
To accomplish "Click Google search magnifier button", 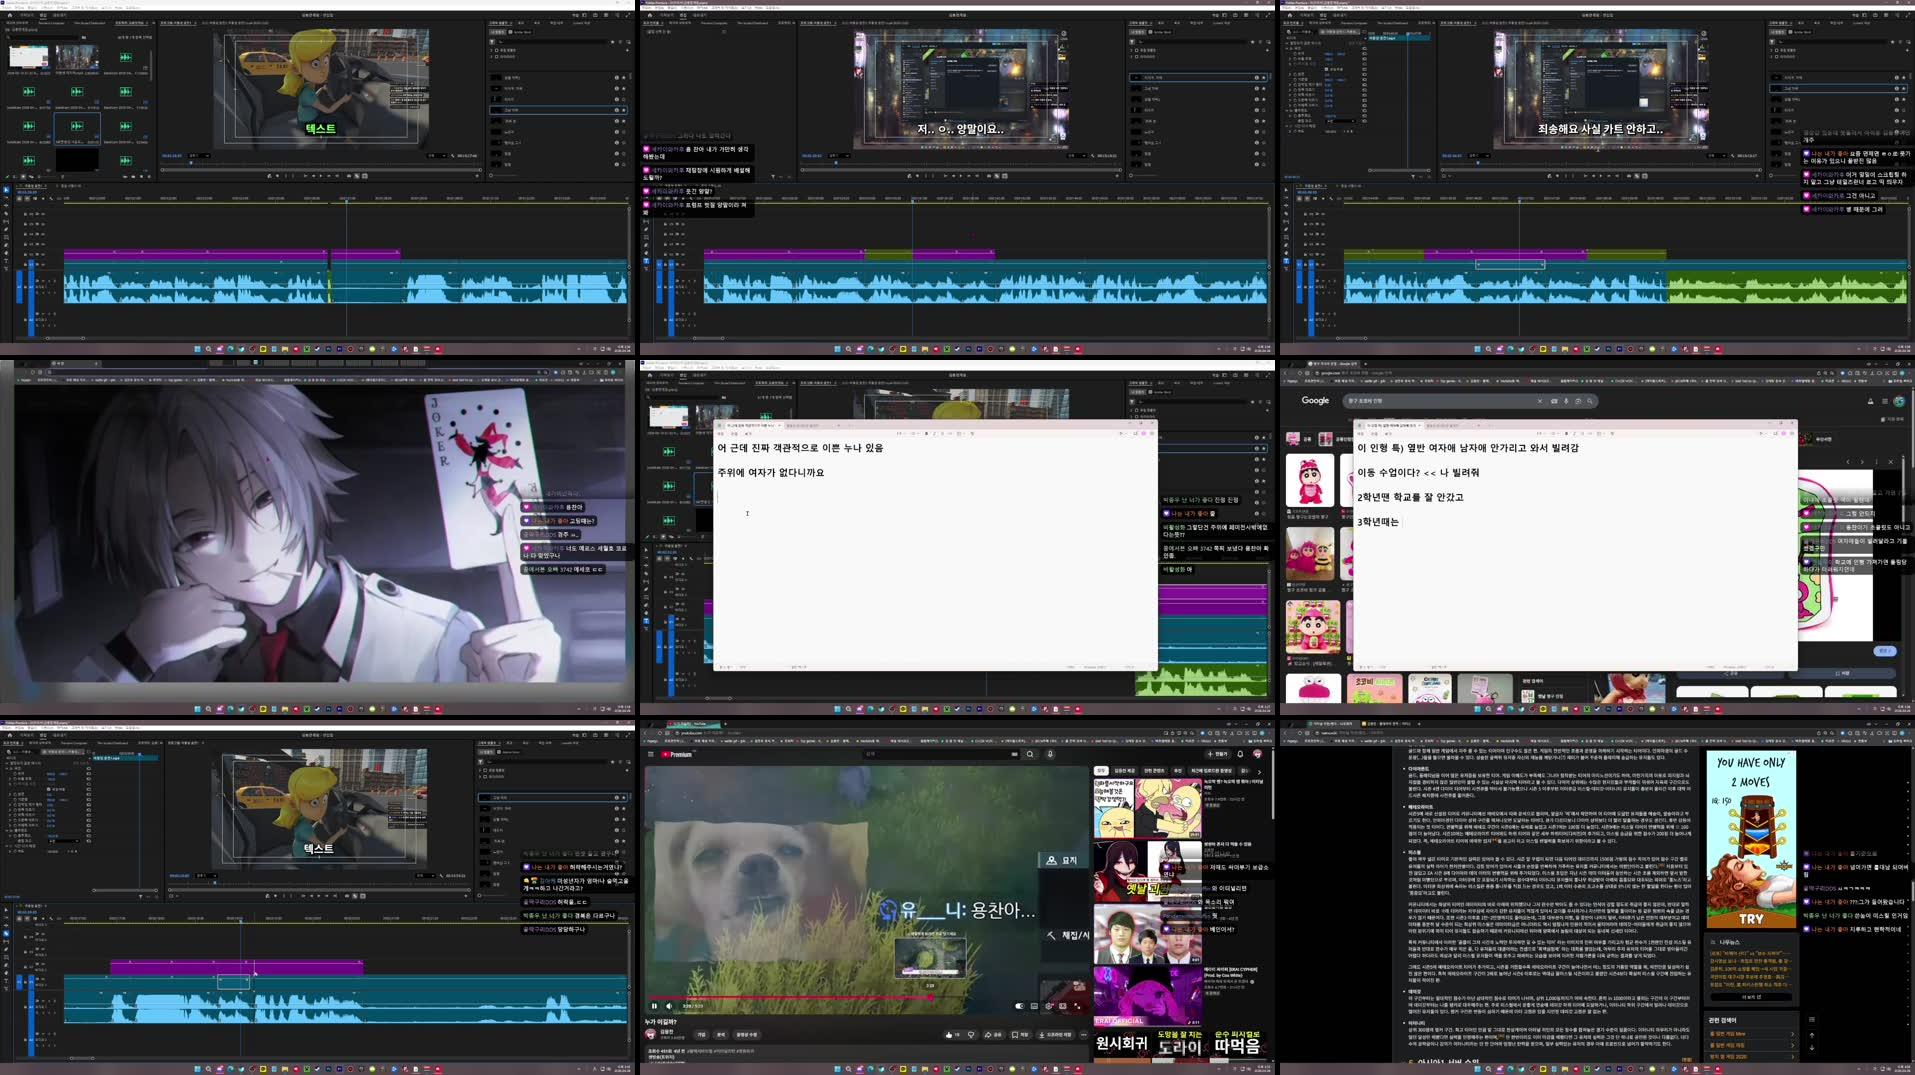I will tap(1590, 401).
